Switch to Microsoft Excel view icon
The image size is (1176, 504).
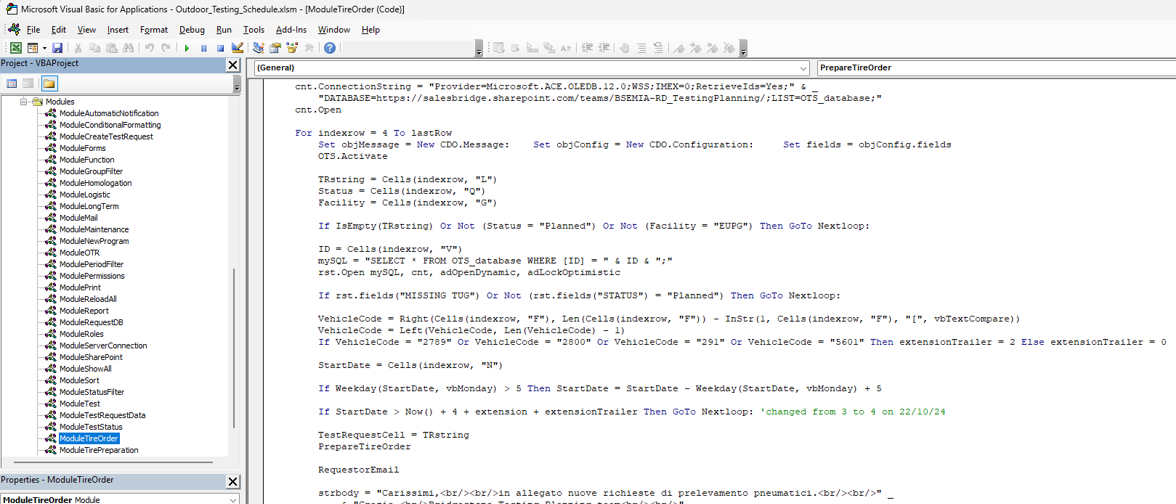(x=15, y=47)
